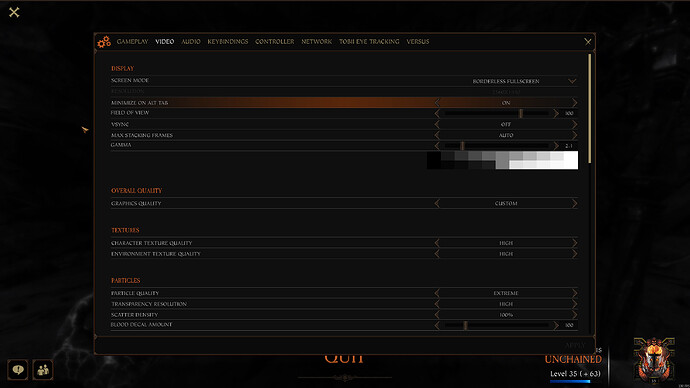Click the Quit menu entry behind the dialog
The height and width of the screenshot is (388, 690).
[344, 359]
